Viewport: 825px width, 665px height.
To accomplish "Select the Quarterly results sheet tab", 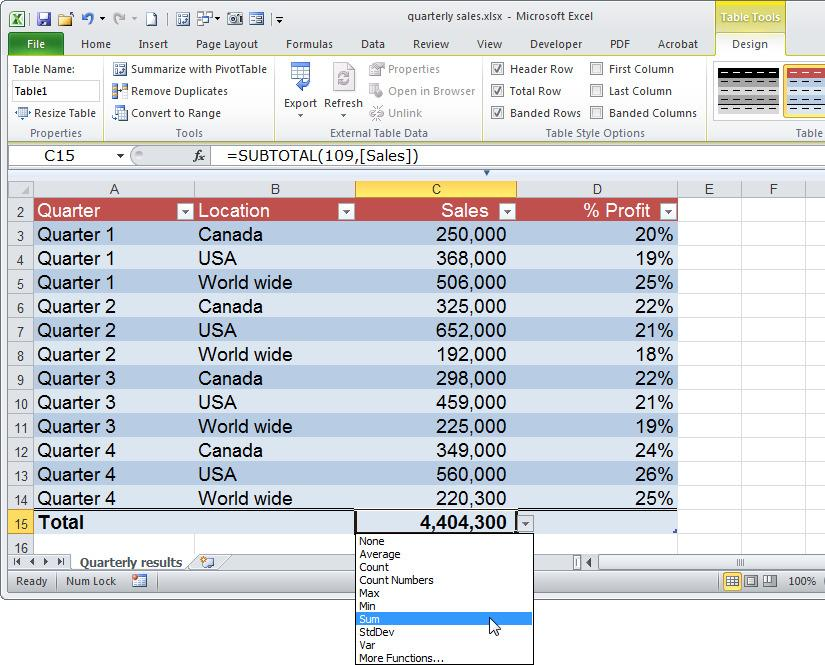I will coord(131,562).
